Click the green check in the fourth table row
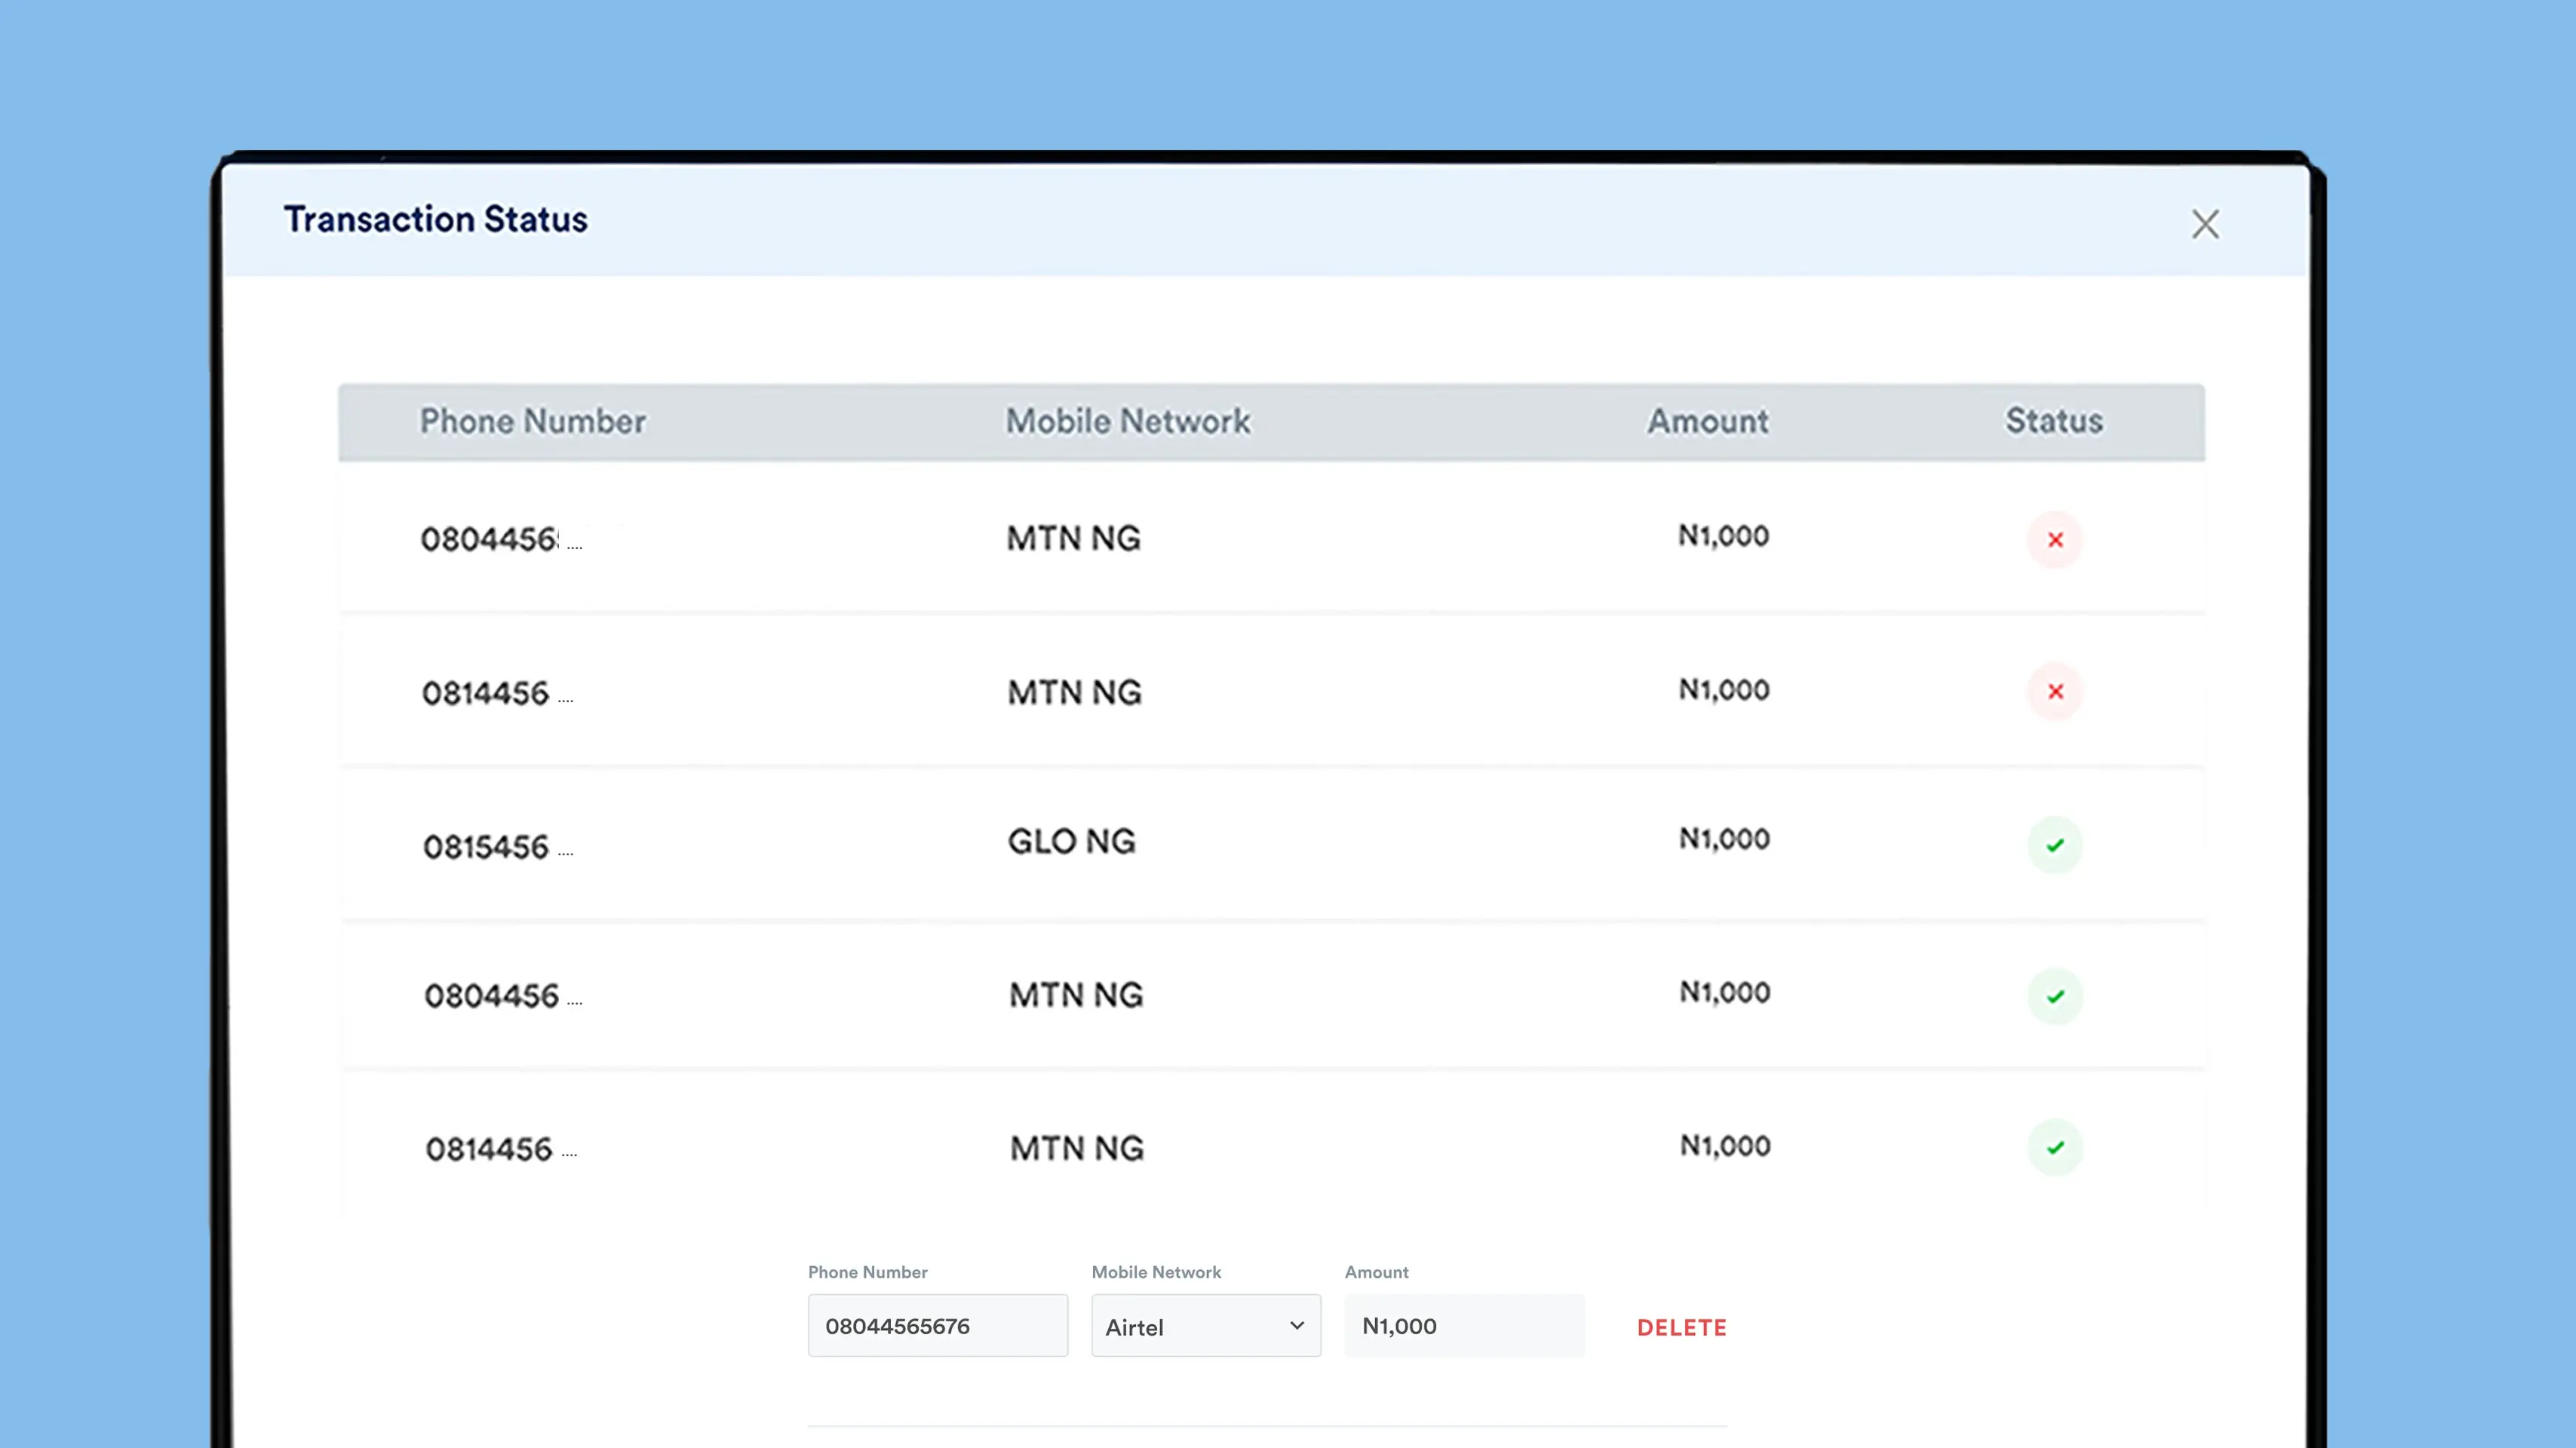This screenshot has width=2576, height=1448. tap(2055, 996)
